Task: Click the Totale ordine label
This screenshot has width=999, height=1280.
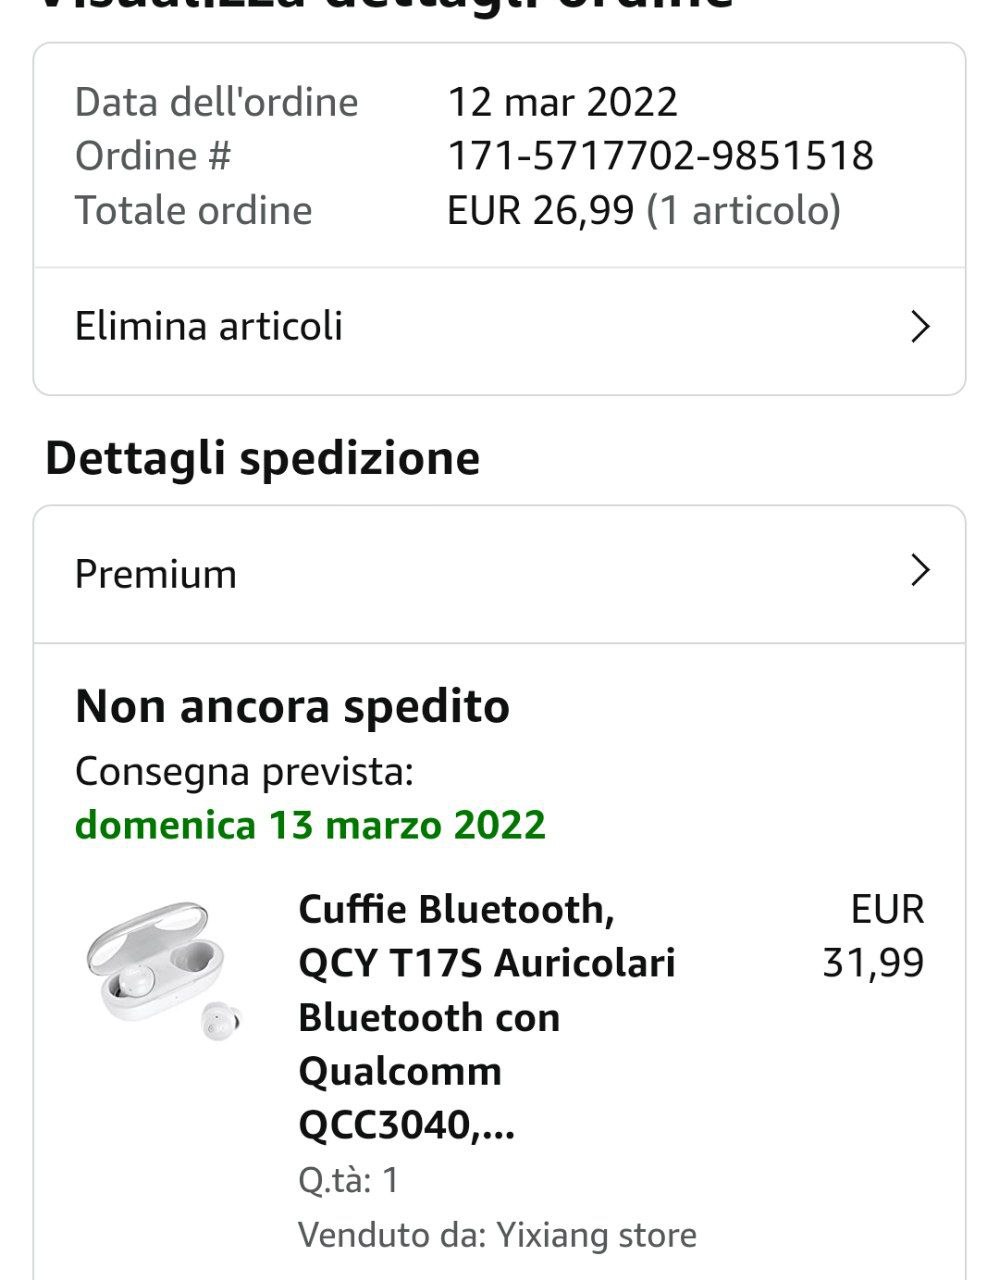Action: pos(193,210)
